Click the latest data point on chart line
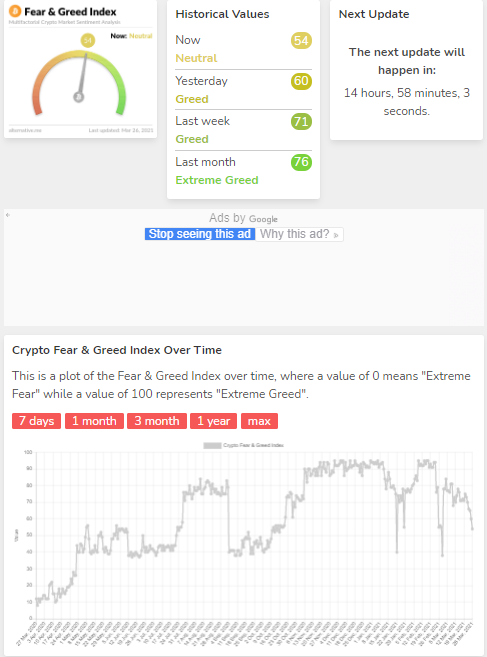Image resolution: width=487 pixels, height=657 pixels. click(x=472, y=529)
